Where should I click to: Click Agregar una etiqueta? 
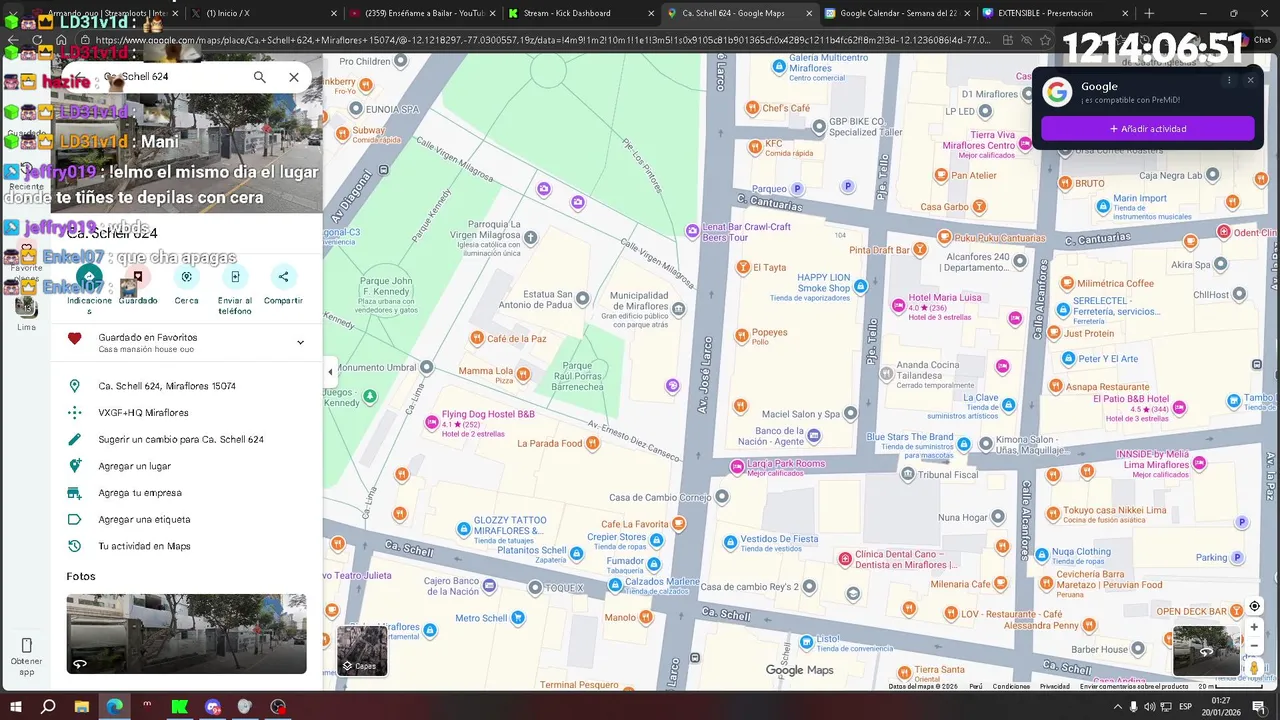click(144, 519)
